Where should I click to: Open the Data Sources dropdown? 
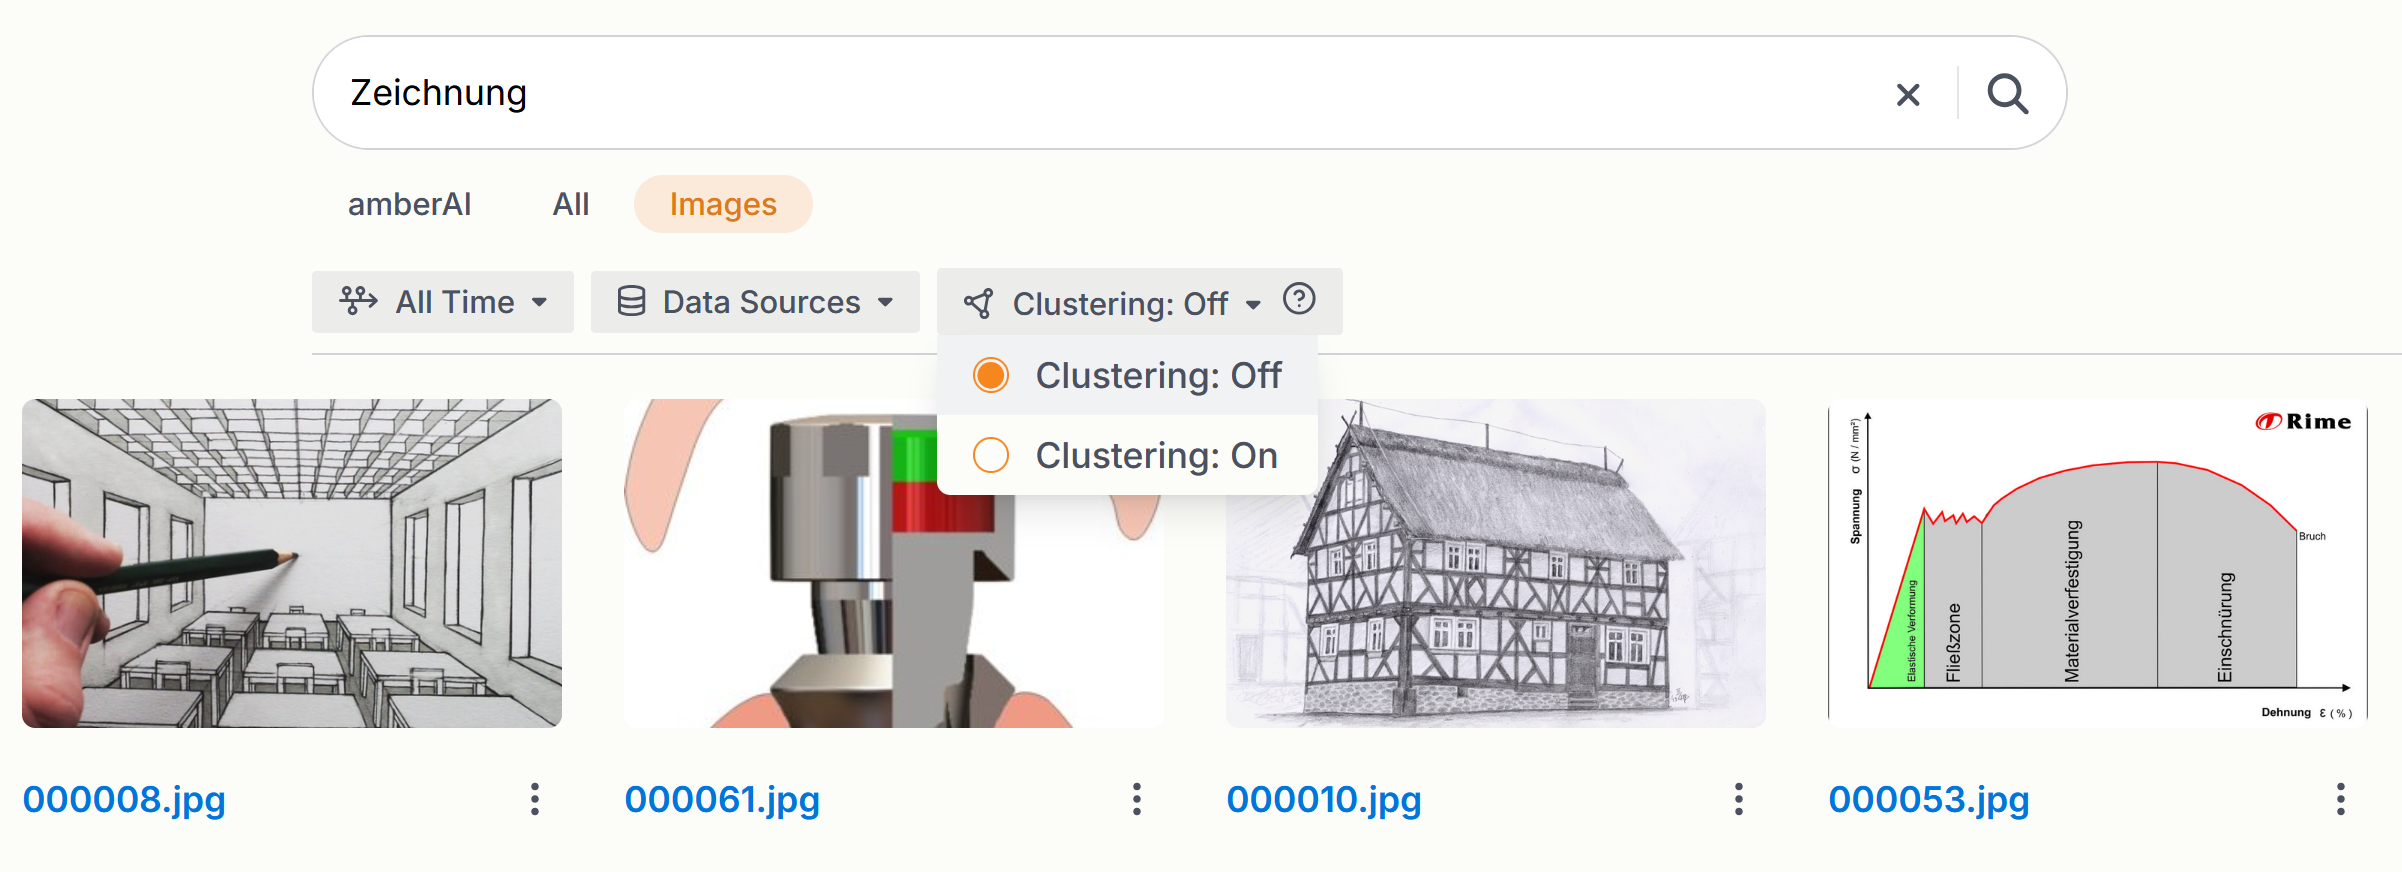[755, 302]
